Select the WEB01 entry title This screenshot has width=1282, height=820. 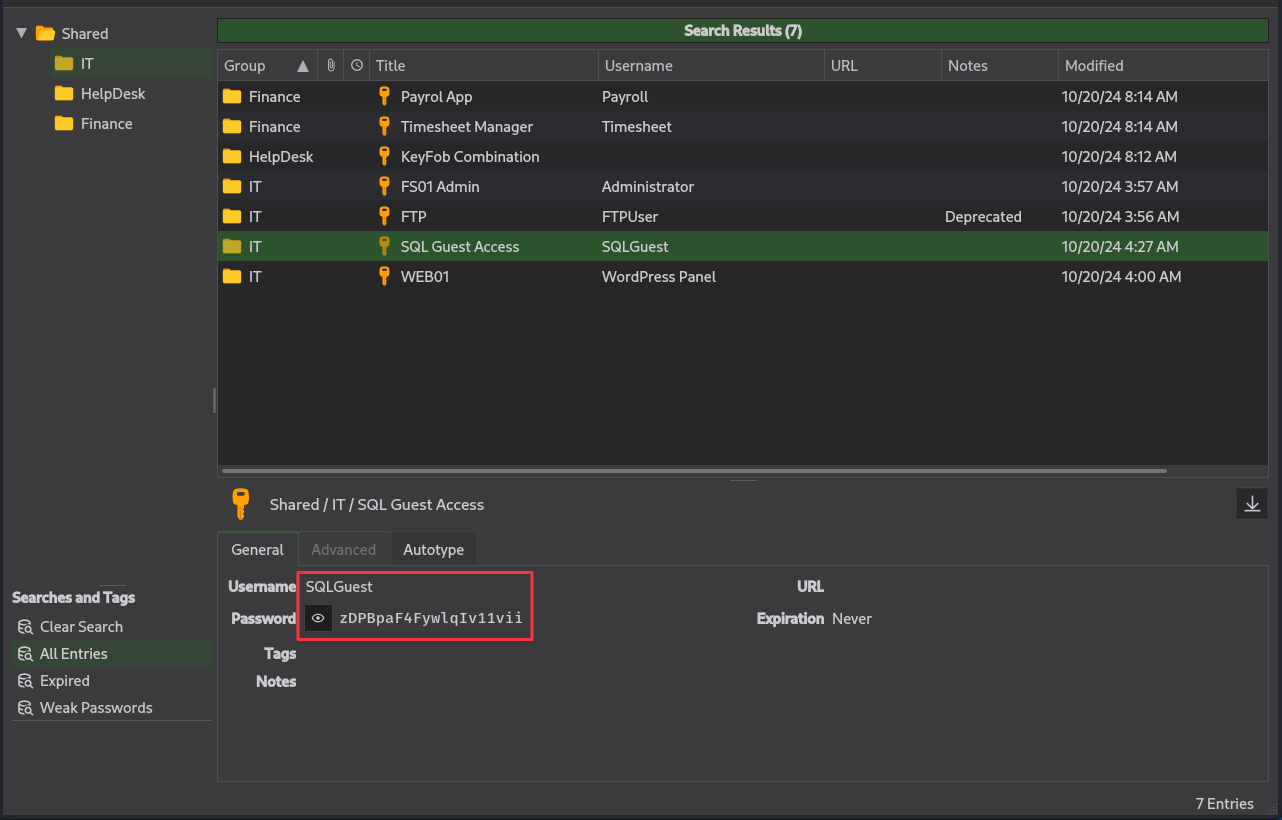425,277
